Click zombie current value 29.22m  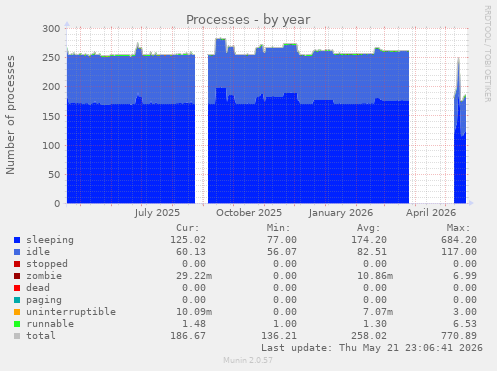pyautogui.click(x=194, y=276)
